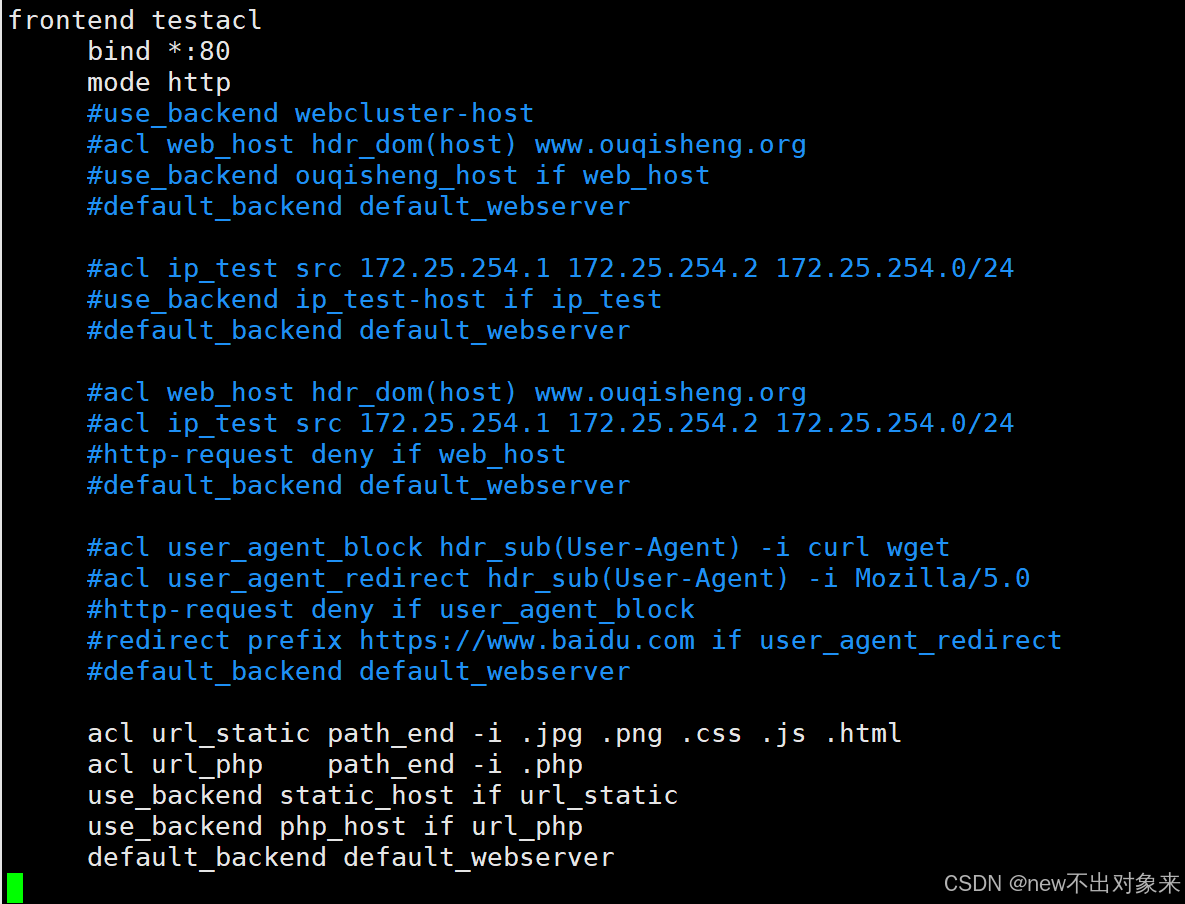Image resolution: width=1185 pixels, height=904 pixels.
Task: Click 'acl url_static path_end' line
Action: coord(494,733)
